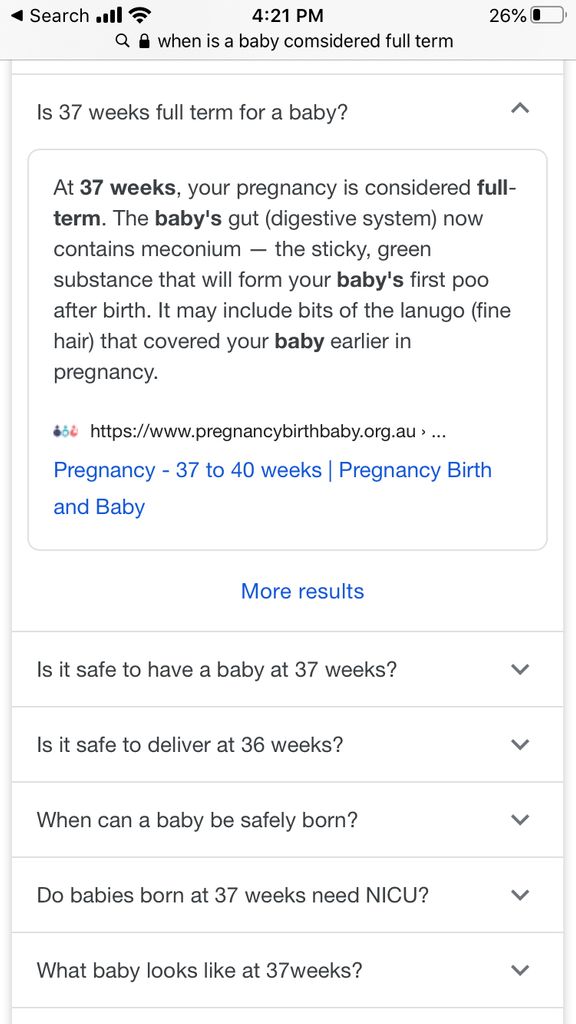
Task: Expand 'Is it safe to deliver at 36 weeks?'
Action: (519, 744)
